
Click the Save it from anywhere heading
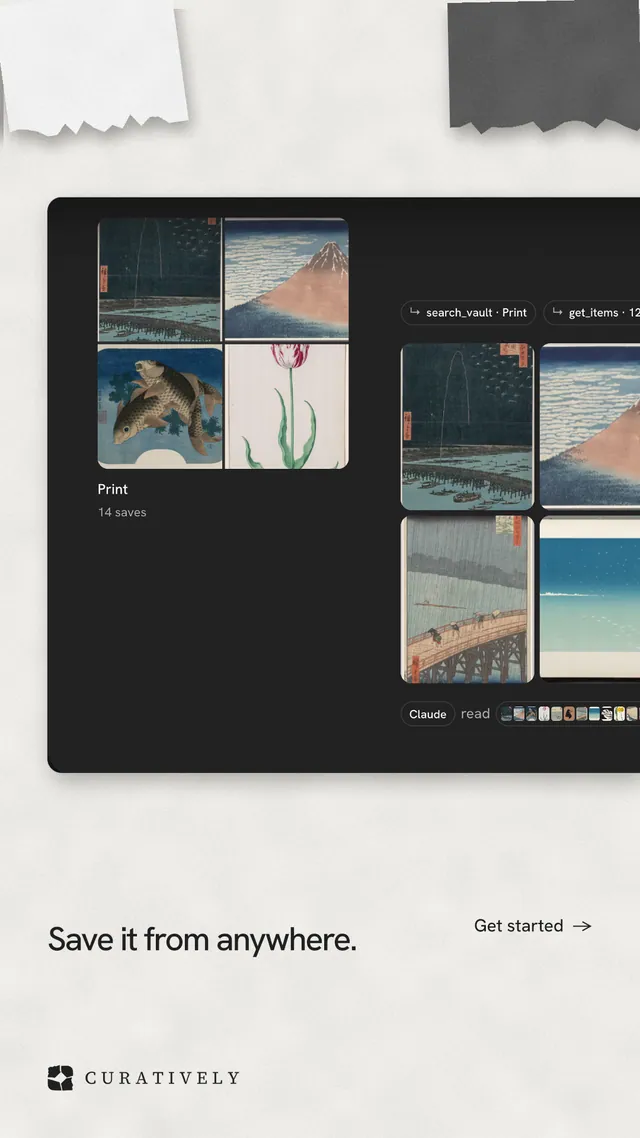pos(202,940)
